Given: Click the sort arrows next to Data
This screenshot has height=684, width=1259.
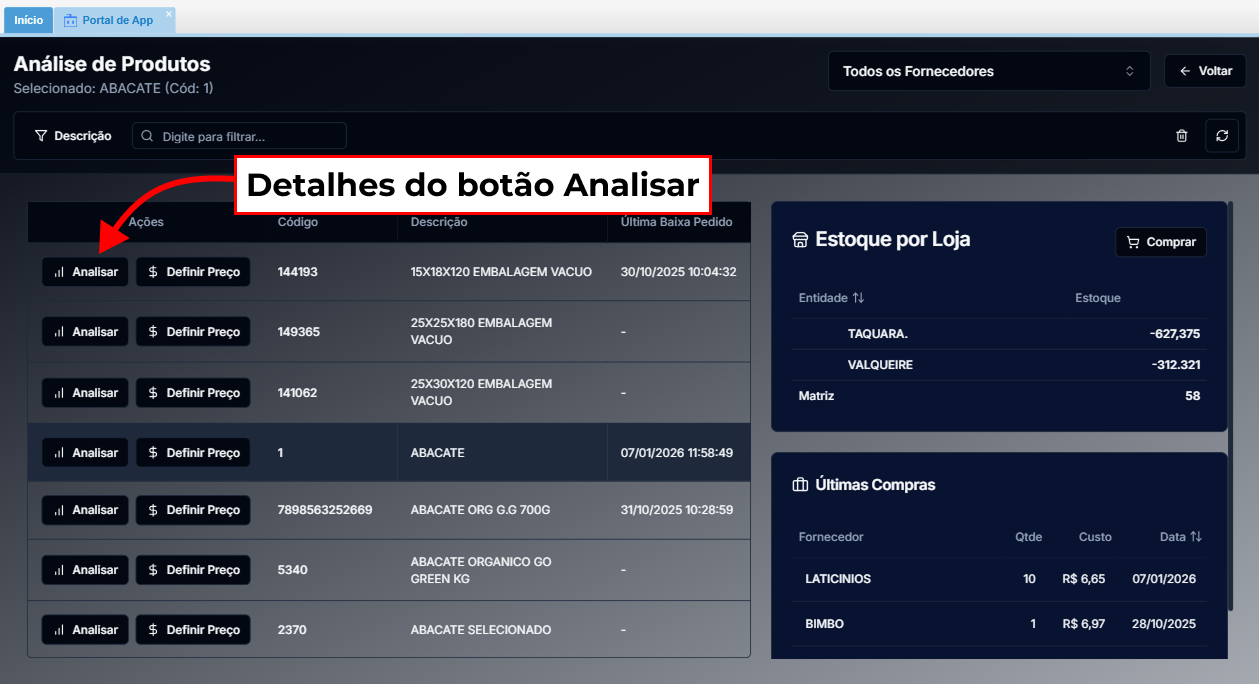Looking at the screenshot, I should [x=1195, y=537].
